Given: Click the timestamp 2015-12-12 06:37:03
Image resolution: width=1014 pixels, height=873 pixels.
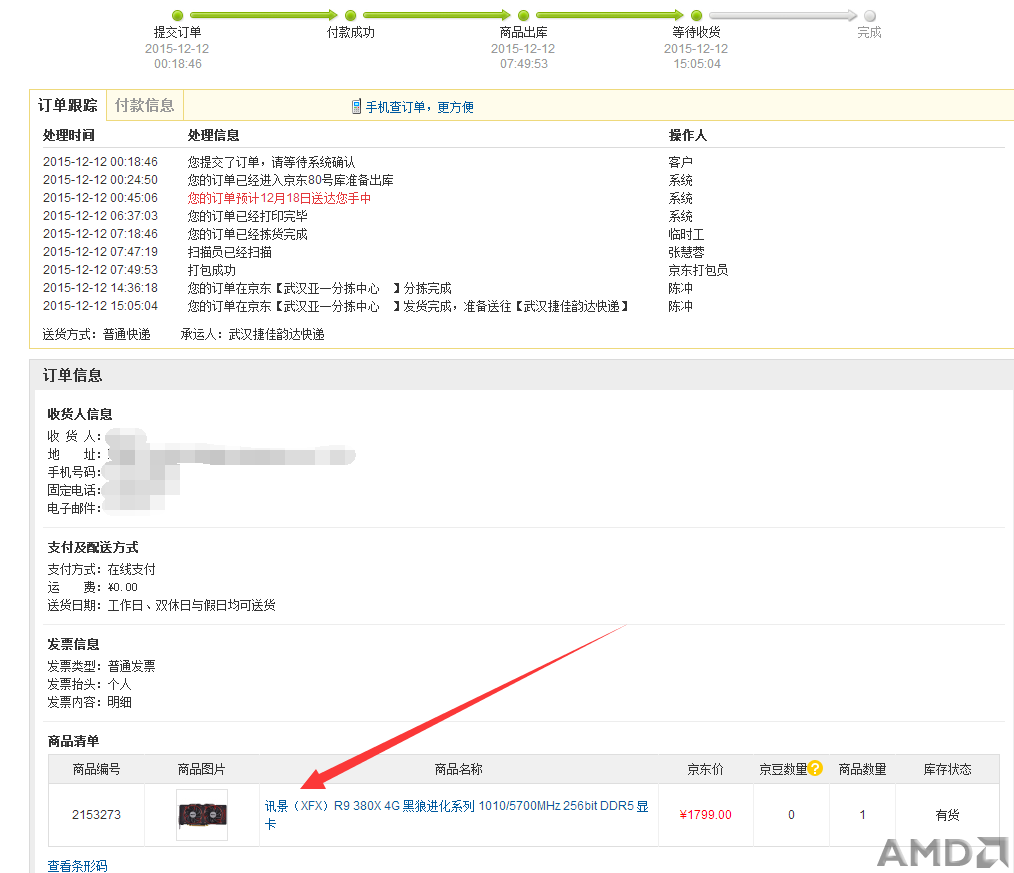Looking at the screenshot, I should [100, 216].
